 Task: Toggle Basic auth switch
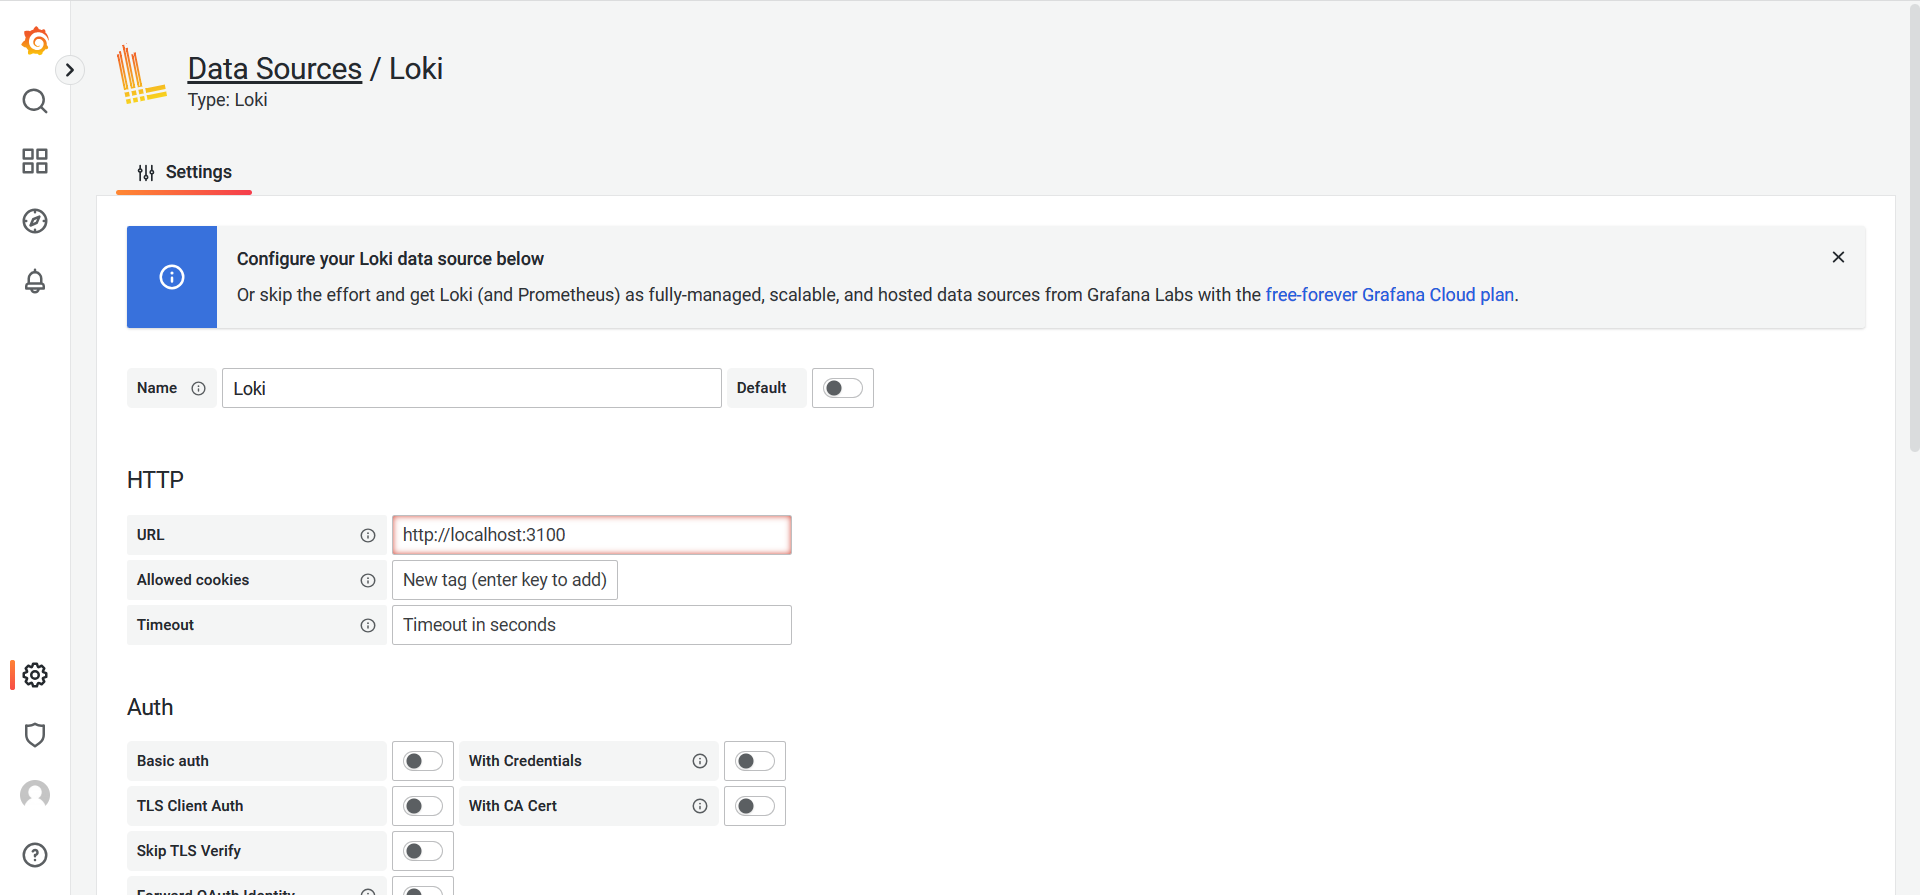[423, 761]
